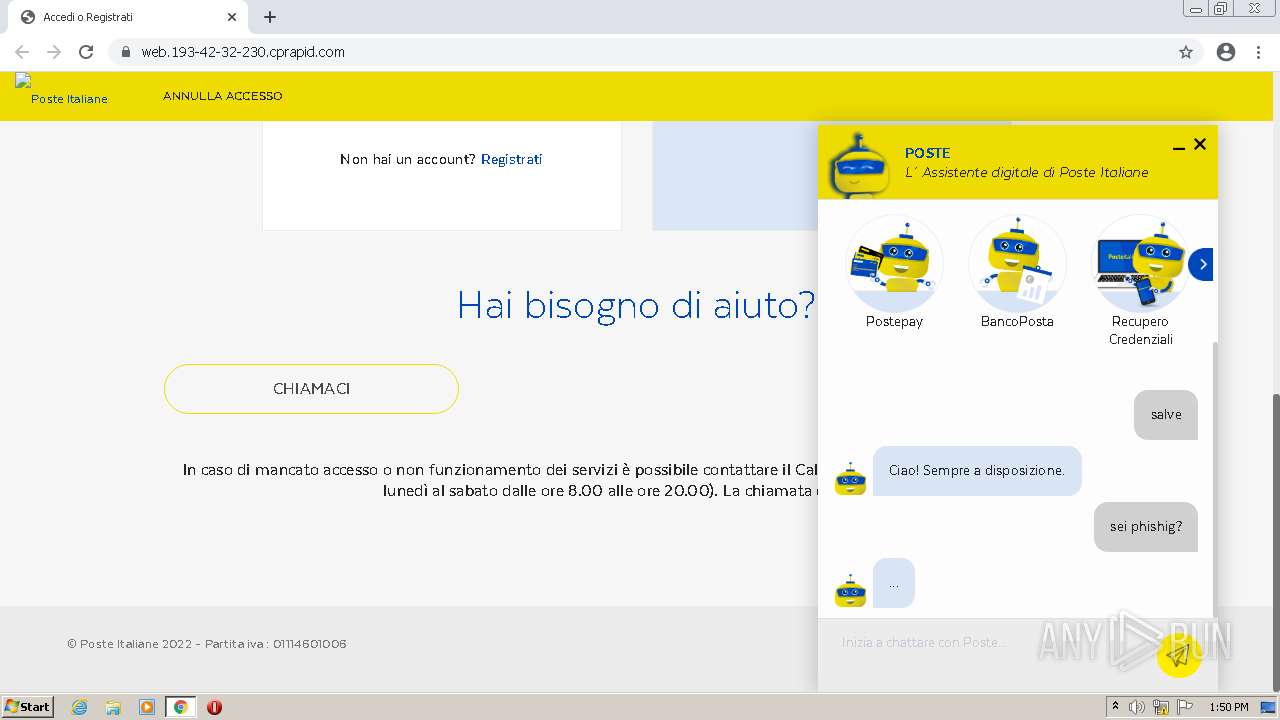This screenshot has height=720, width=1280.
Task: Open a new browser tab
Action: [270, 17]
